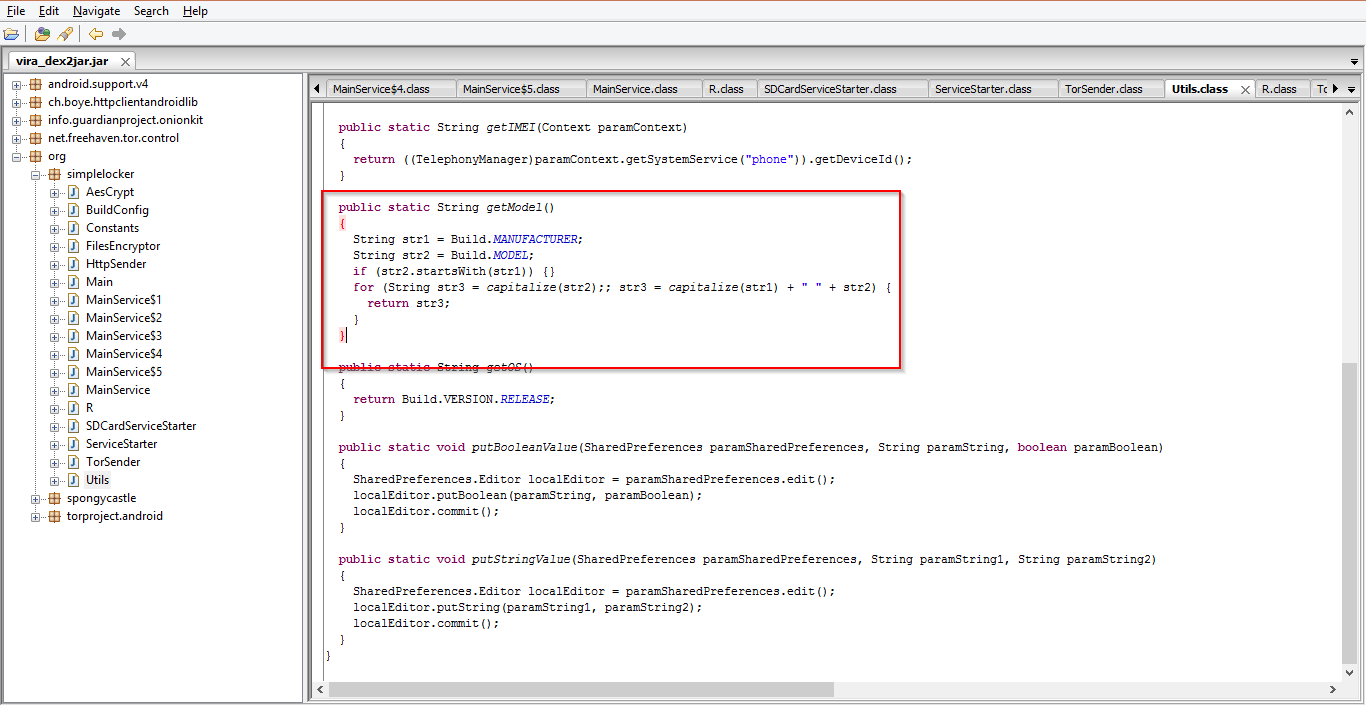Close the vira_dex2jar.jar tab
The image size is (1366, 706).
(126, 62)
